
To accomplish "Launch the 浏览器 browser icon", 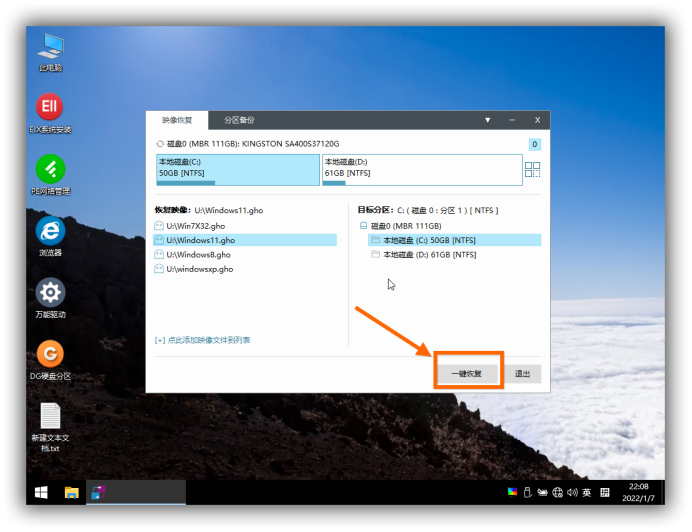I will pyautogui.click(x=50, y=231).
